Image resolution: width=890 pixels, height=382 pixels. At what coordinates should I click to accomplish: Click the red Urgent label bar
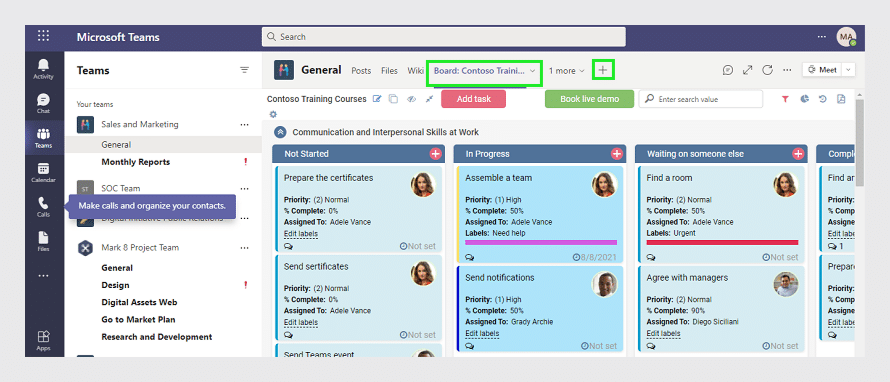(x=722, y=242)
